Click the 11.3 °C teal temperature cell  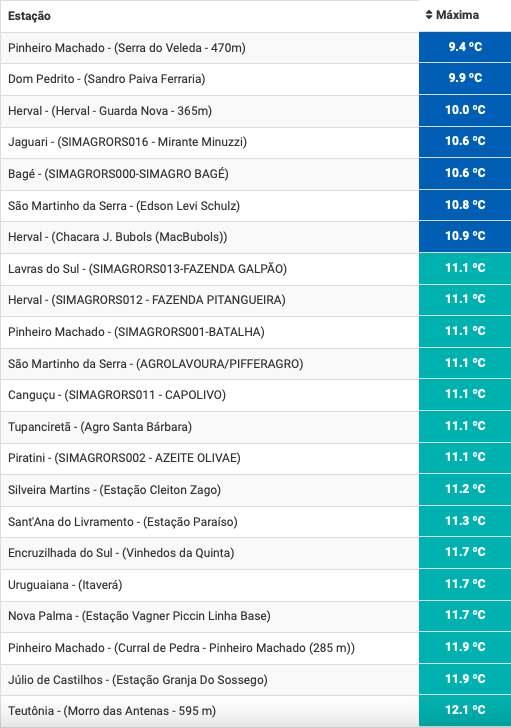[x=465, y=521]
